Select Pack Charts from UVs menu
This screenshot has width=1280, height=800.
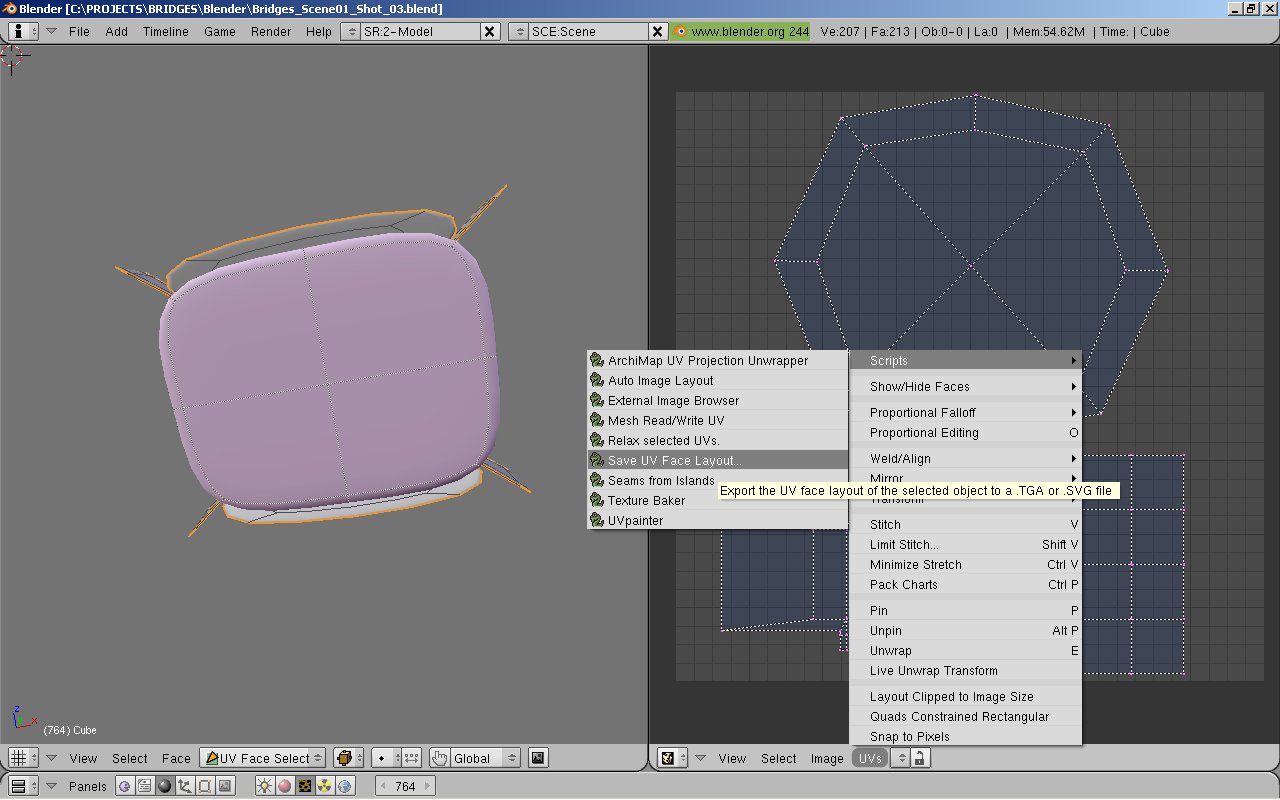point(904,585)
